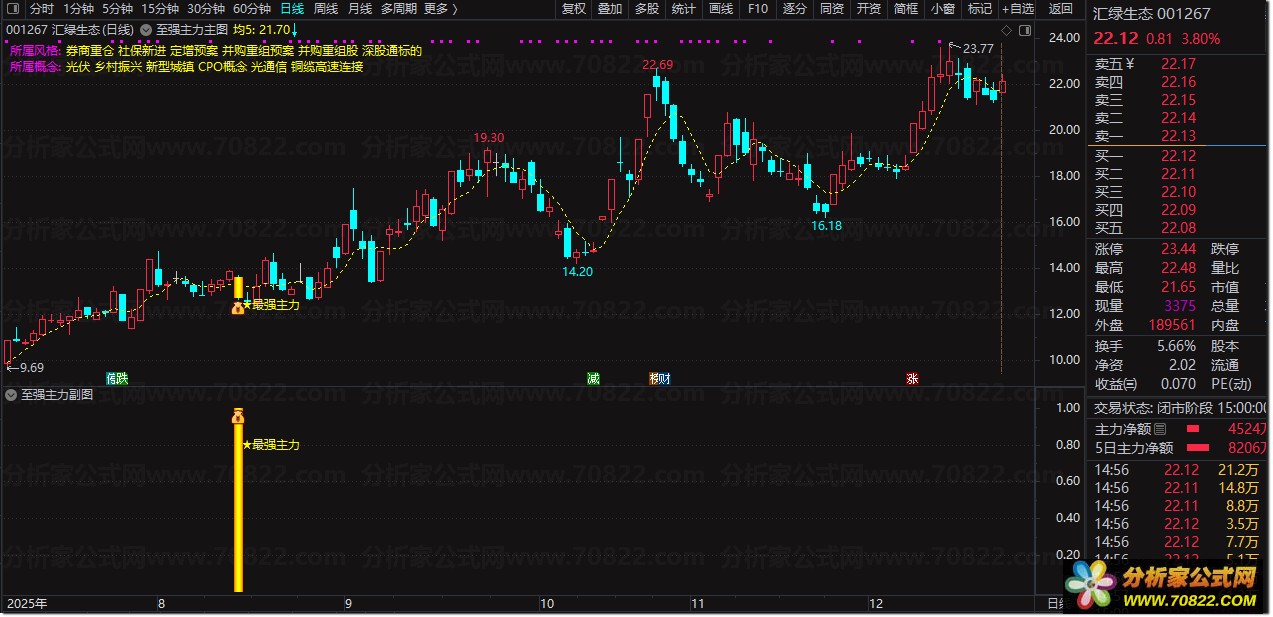Viewport: 1273px width, 617px height.
Task: Expand the 至强主力副图 indicator dropdown
Action: [x=11, y=395]
